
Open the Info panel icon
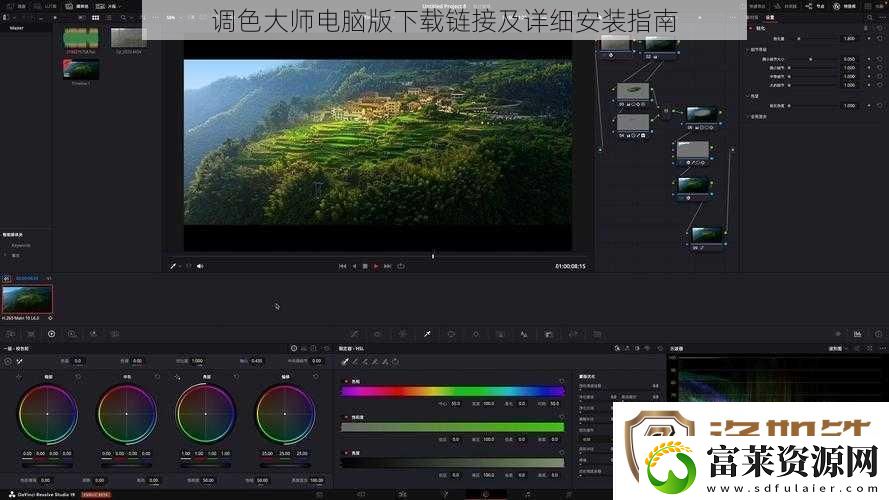click(878, 334)
